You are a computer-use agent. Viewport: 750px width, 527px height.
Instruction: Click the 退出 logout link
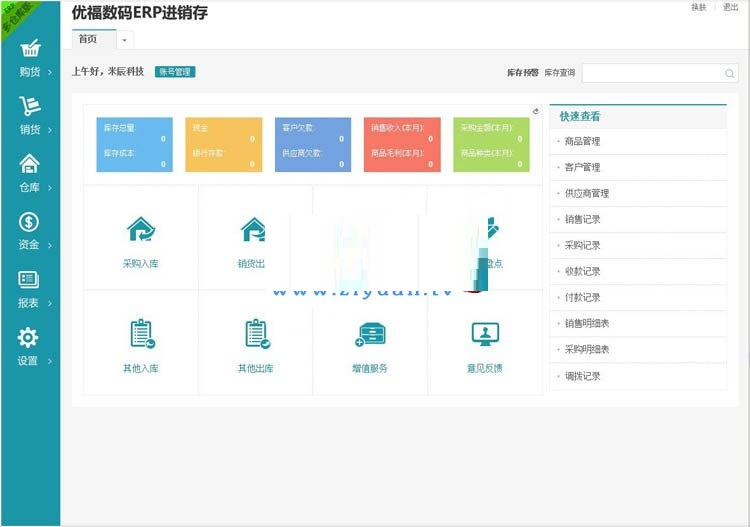point(731,7)
